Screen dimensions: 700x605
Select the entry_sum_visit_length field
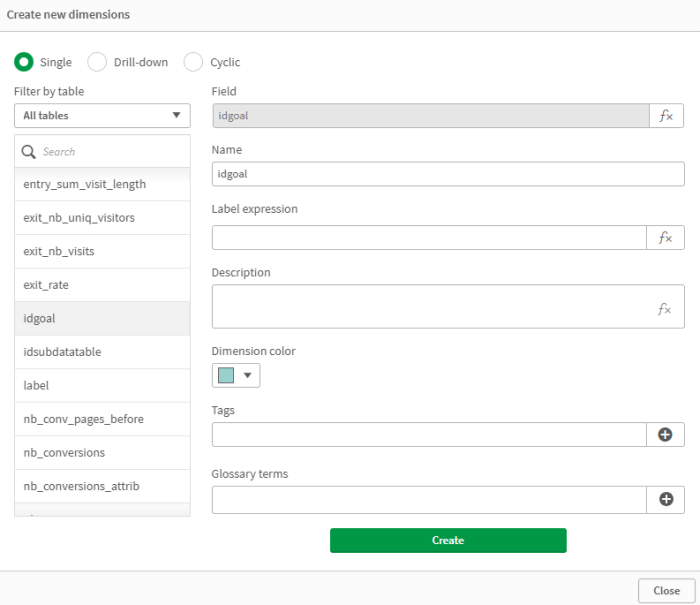[102, 184]
